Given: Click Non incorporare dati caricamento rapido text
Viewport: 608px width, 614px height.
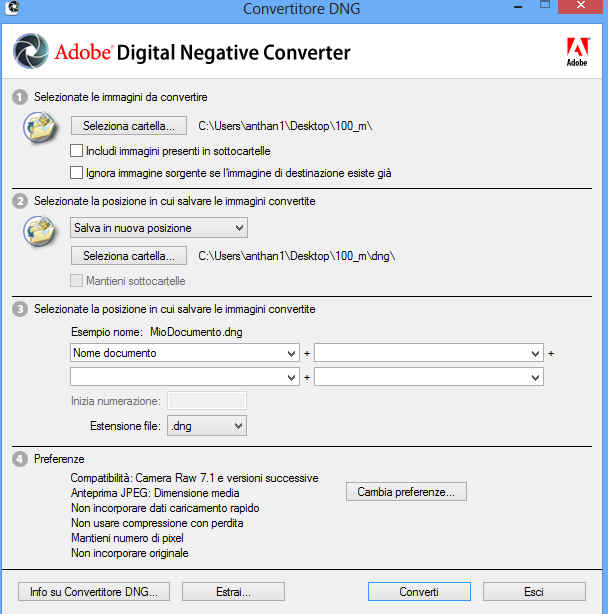Looking at the screenshot, I should click(x=165, y=508).
